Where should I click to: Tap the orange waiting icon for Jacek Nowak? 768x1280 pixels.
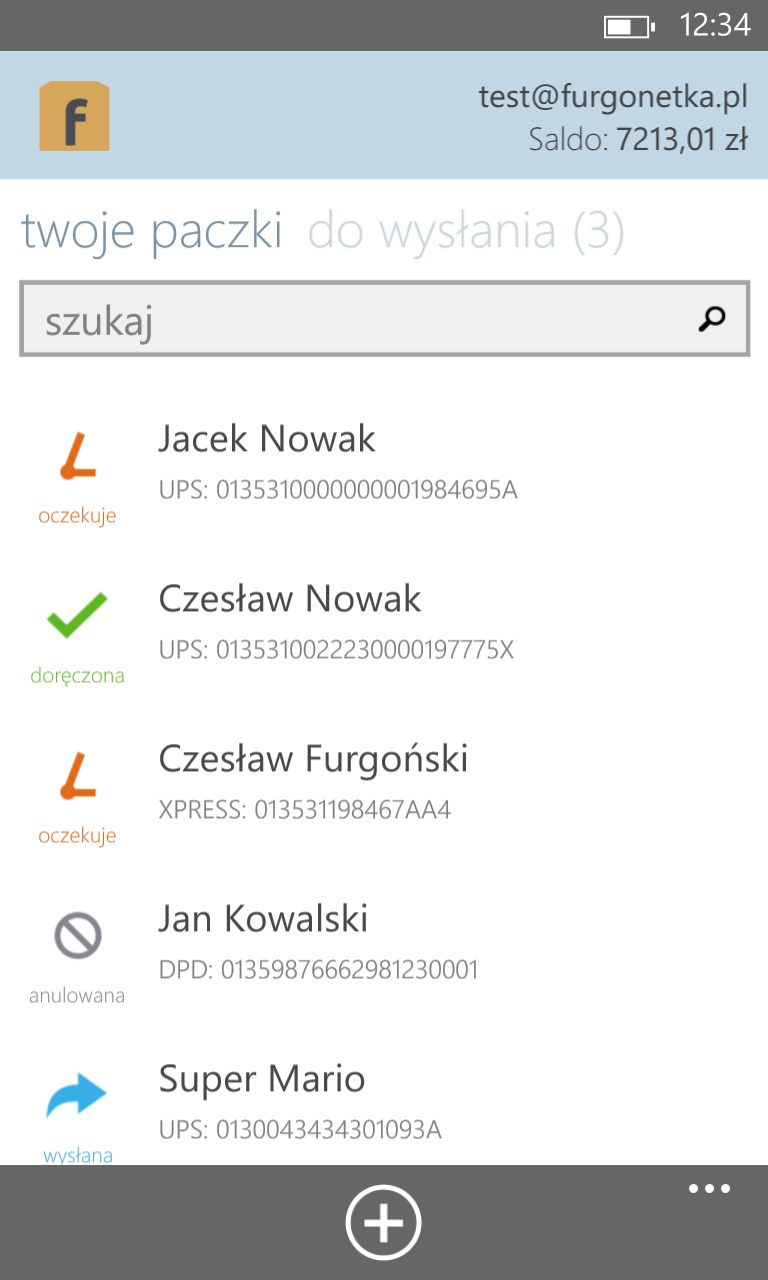77,458
